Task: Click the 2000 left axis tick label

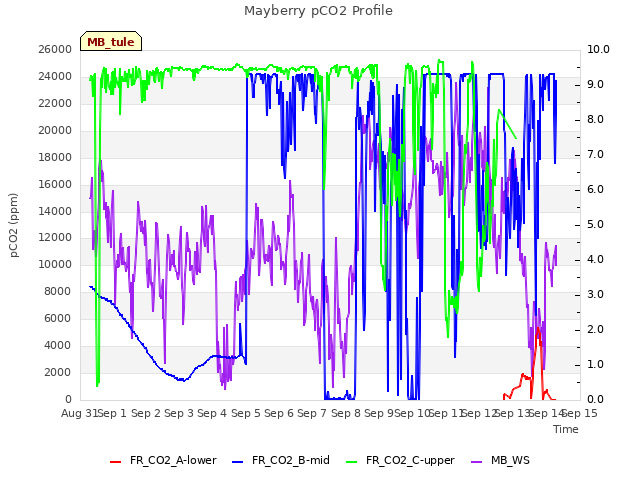Action: tap(58, 372)
